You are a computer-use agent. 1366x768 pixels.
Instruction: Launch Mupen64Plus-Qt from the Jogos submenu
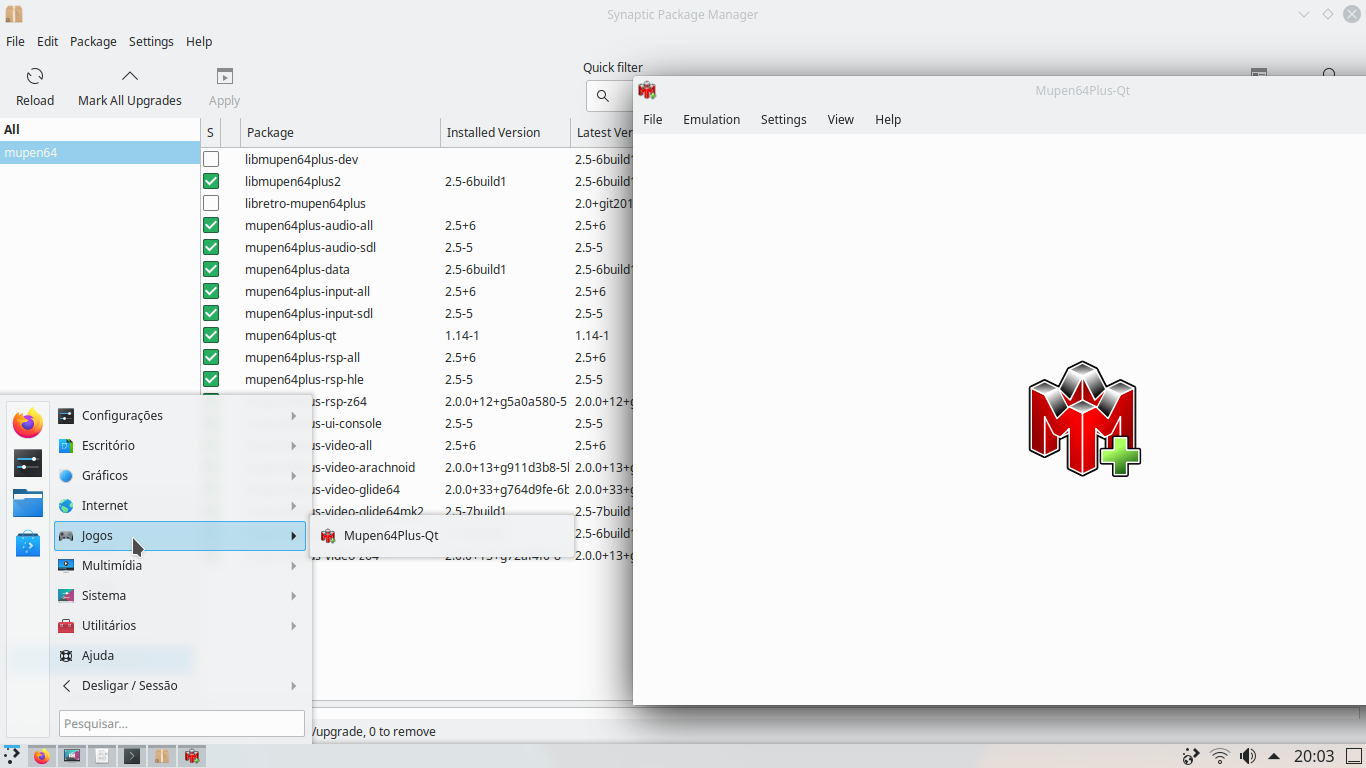click(441, 535)
